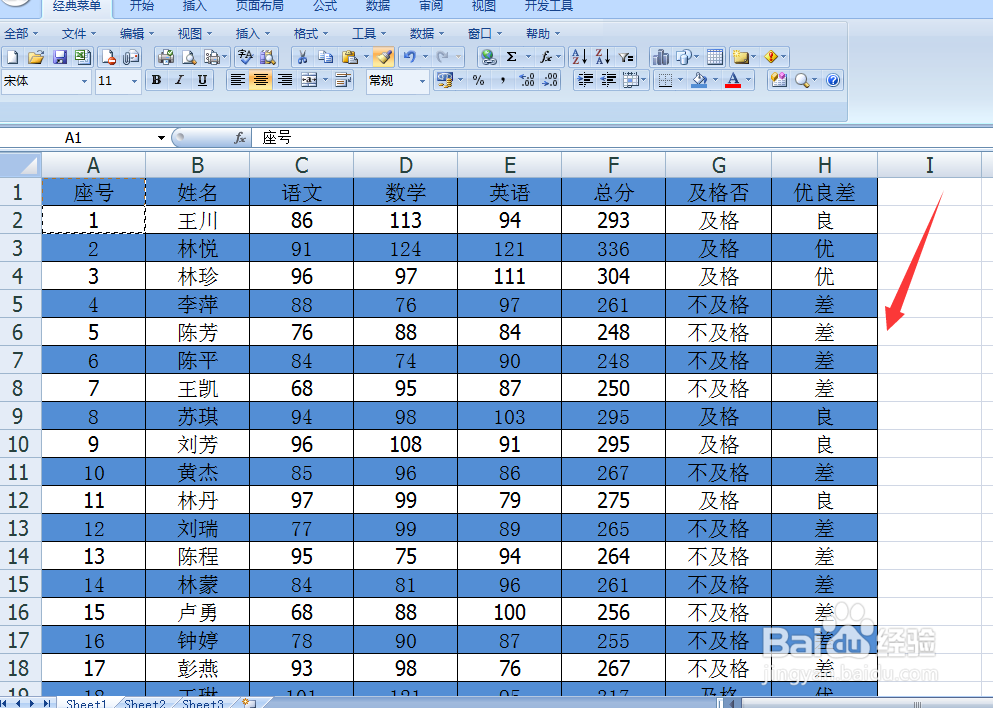Decrease decimal places icon

click(550, 80)
